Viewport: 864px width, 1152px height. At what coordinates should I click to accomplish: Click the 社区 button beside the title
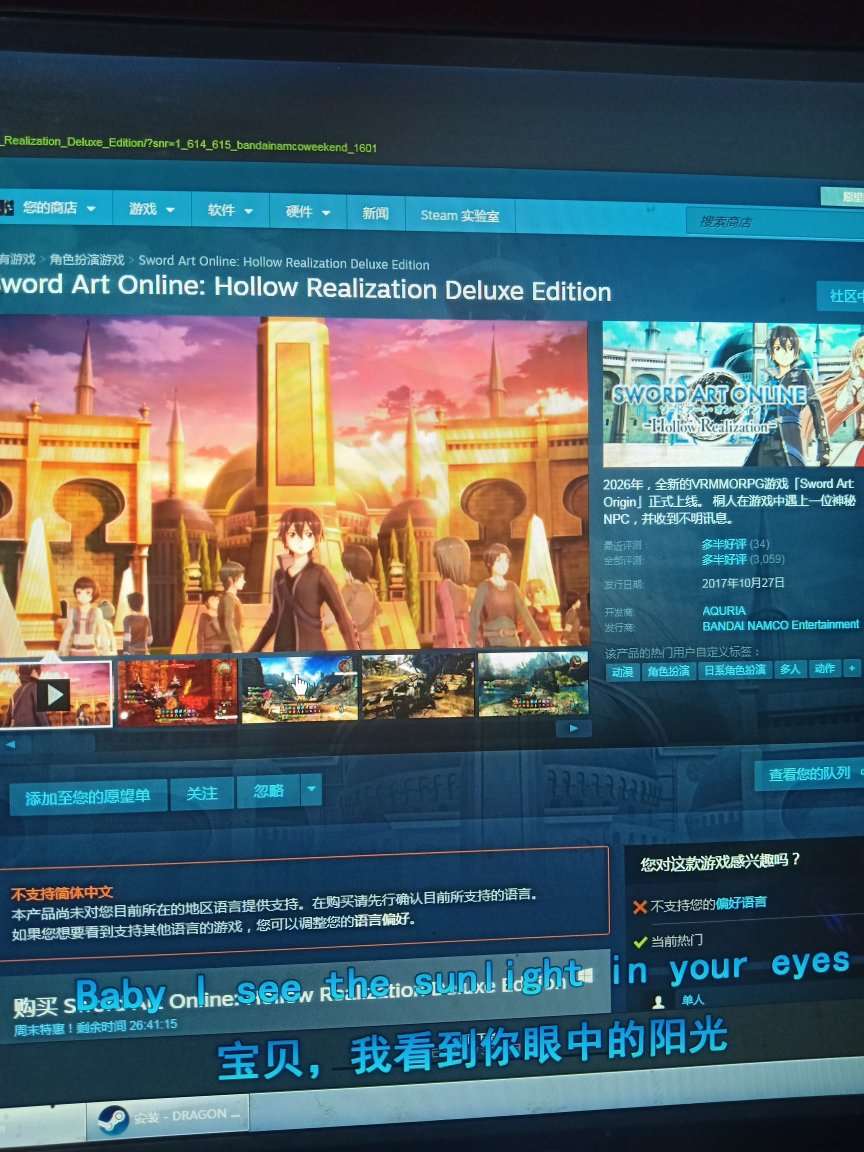pos(841,295)
